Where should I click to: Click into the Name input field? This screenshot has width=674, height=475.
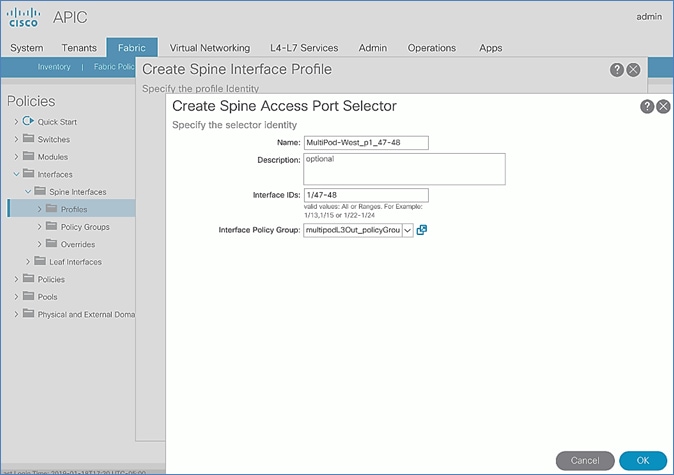coord(366,143)
